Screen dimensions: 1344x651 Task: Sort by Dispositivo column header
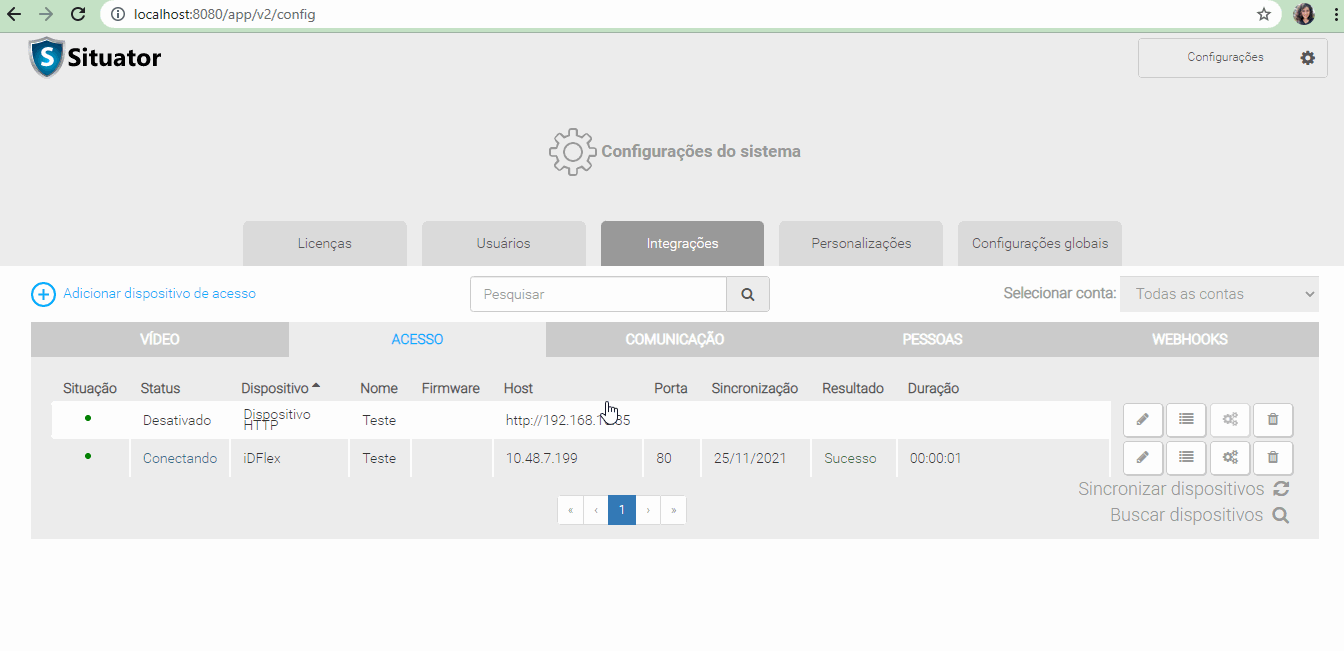pyautogui.click(x=275, y=388)
